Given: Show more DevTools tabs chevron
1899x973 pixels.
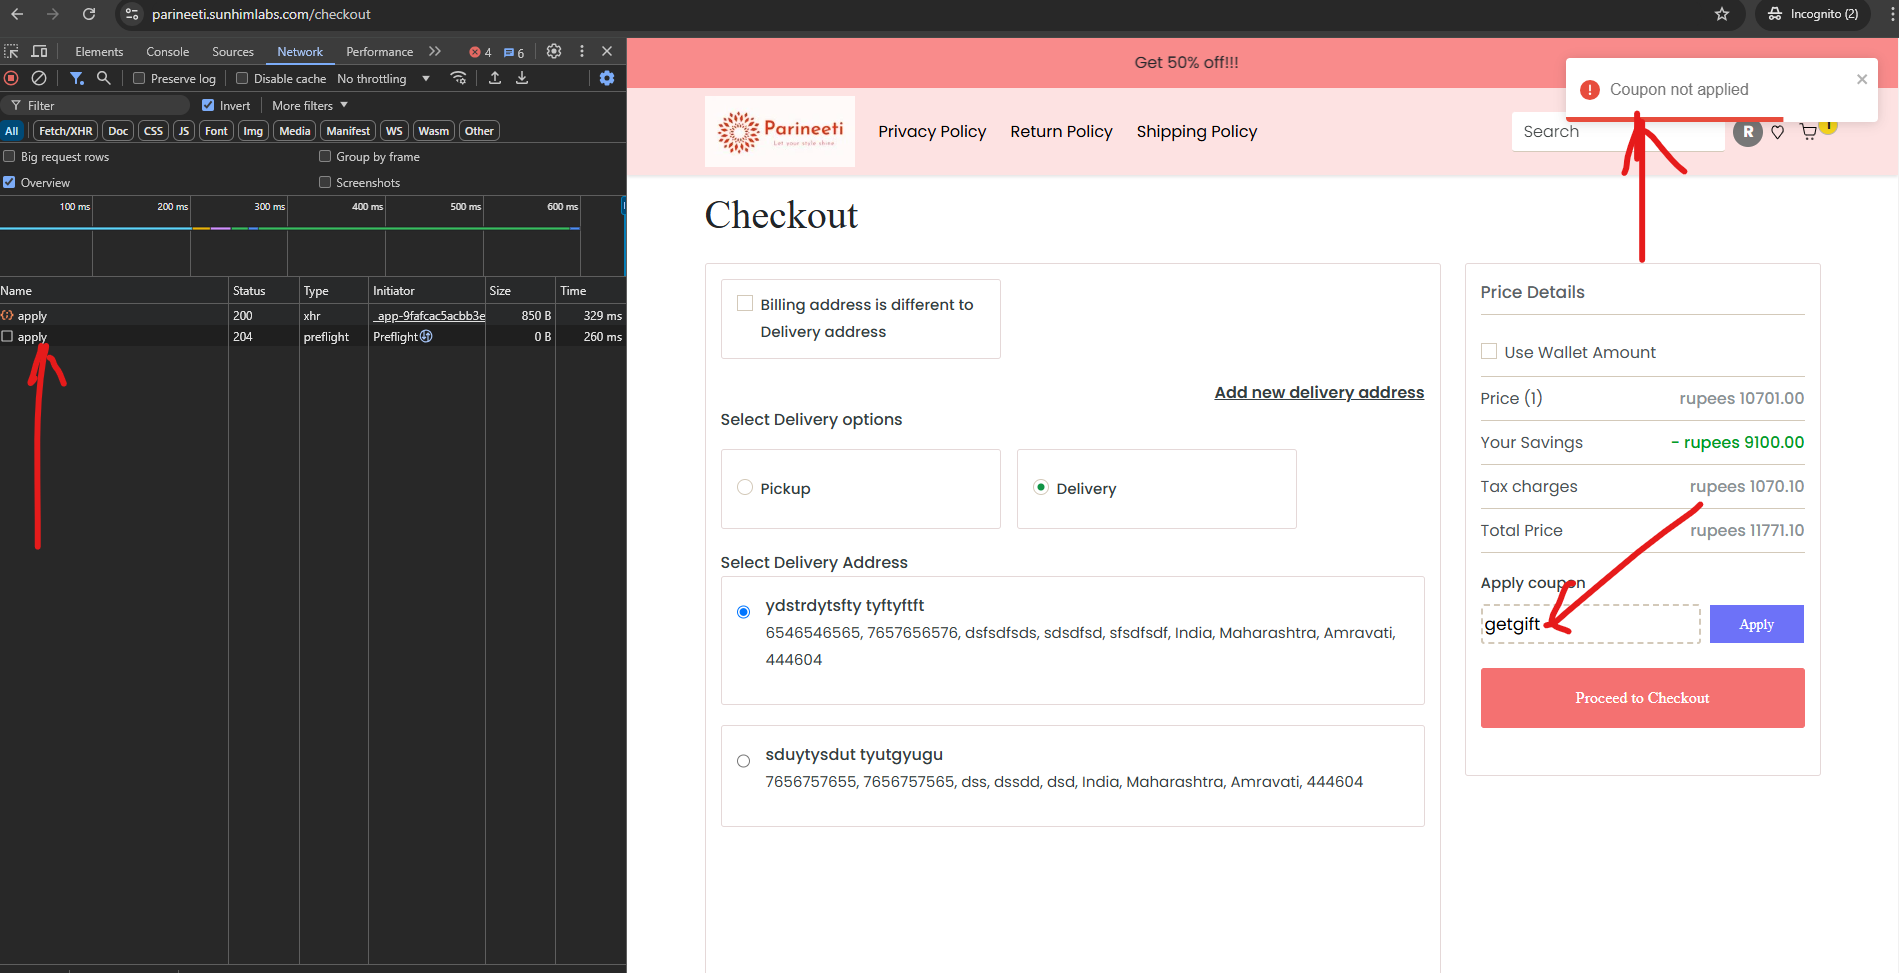Looking at the screenshot, I should tap(434, 51).
